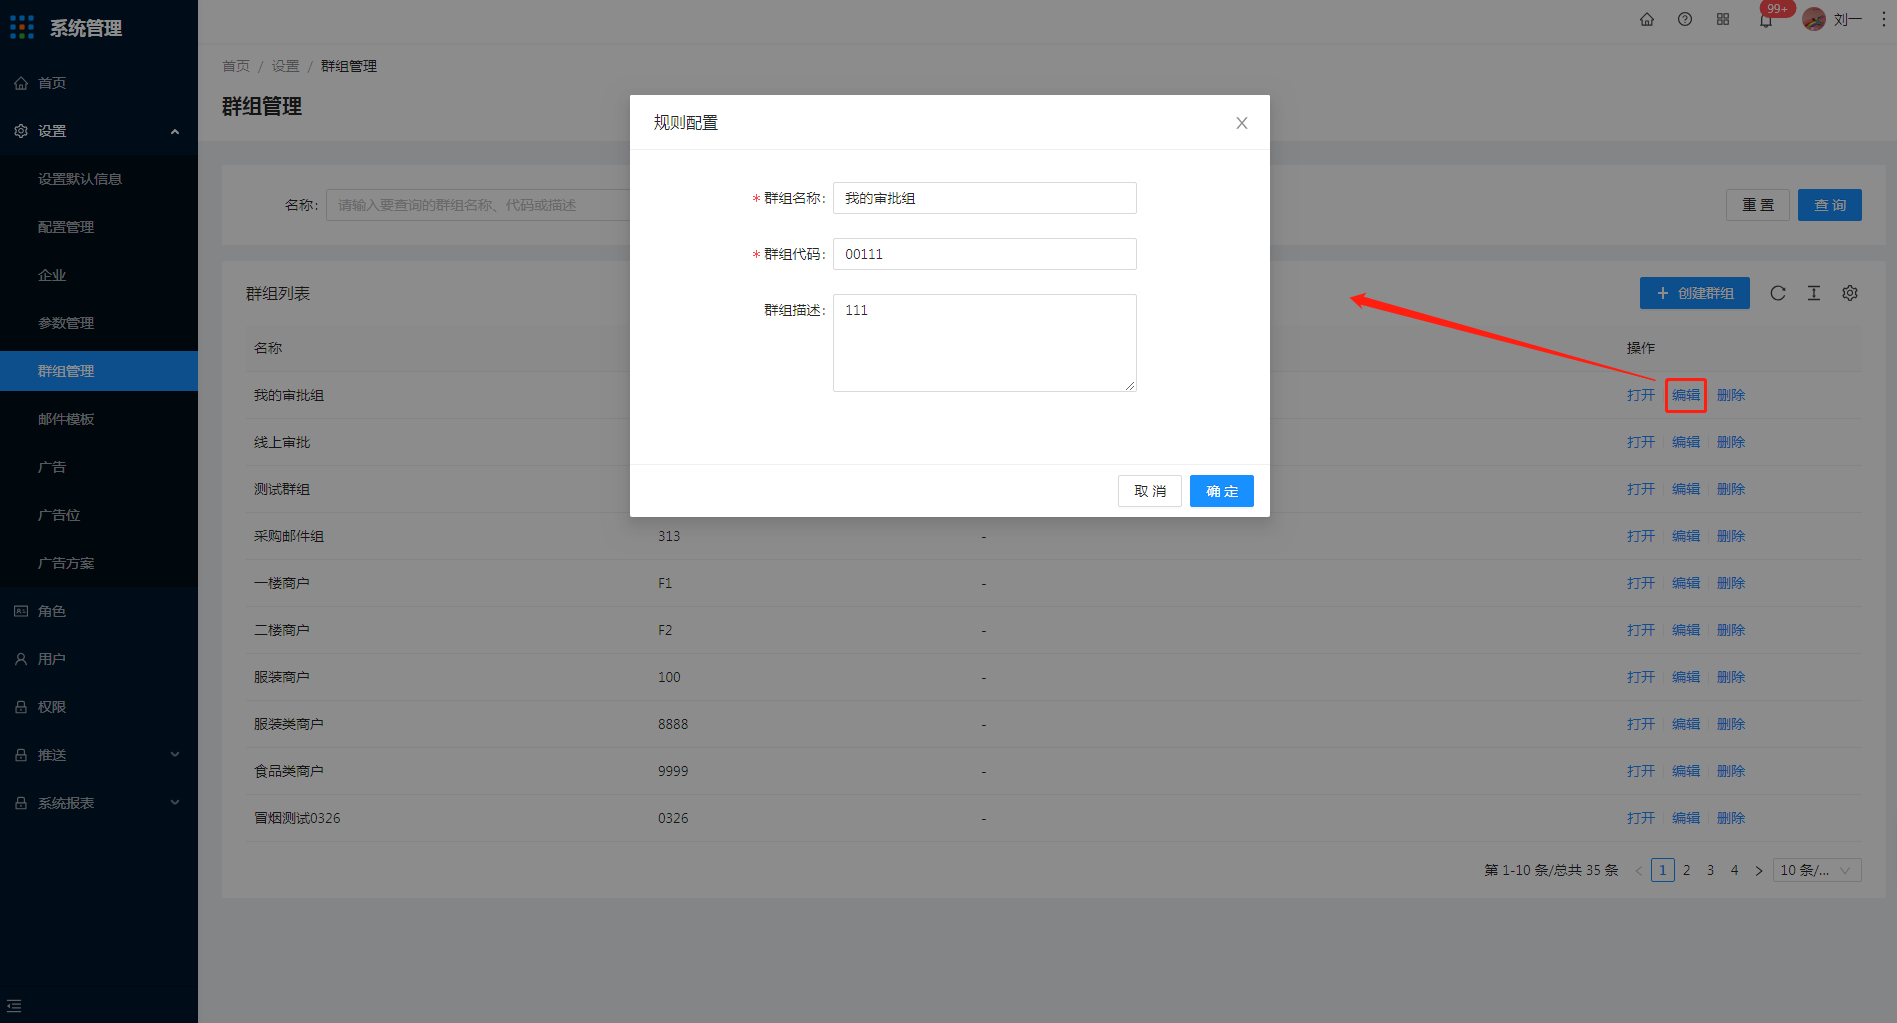Select 参数管理 in sidebar
The image size is (1897, 1023).
click(99, 323)
